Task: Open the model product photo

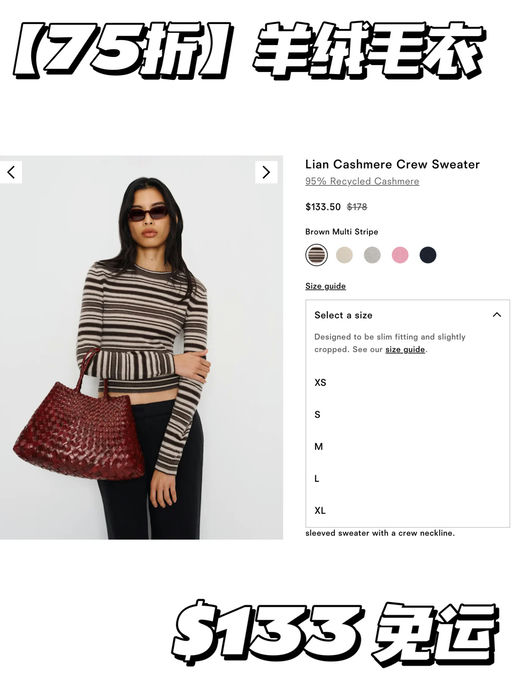Action: pyautogui.click(x=141, y=348)
